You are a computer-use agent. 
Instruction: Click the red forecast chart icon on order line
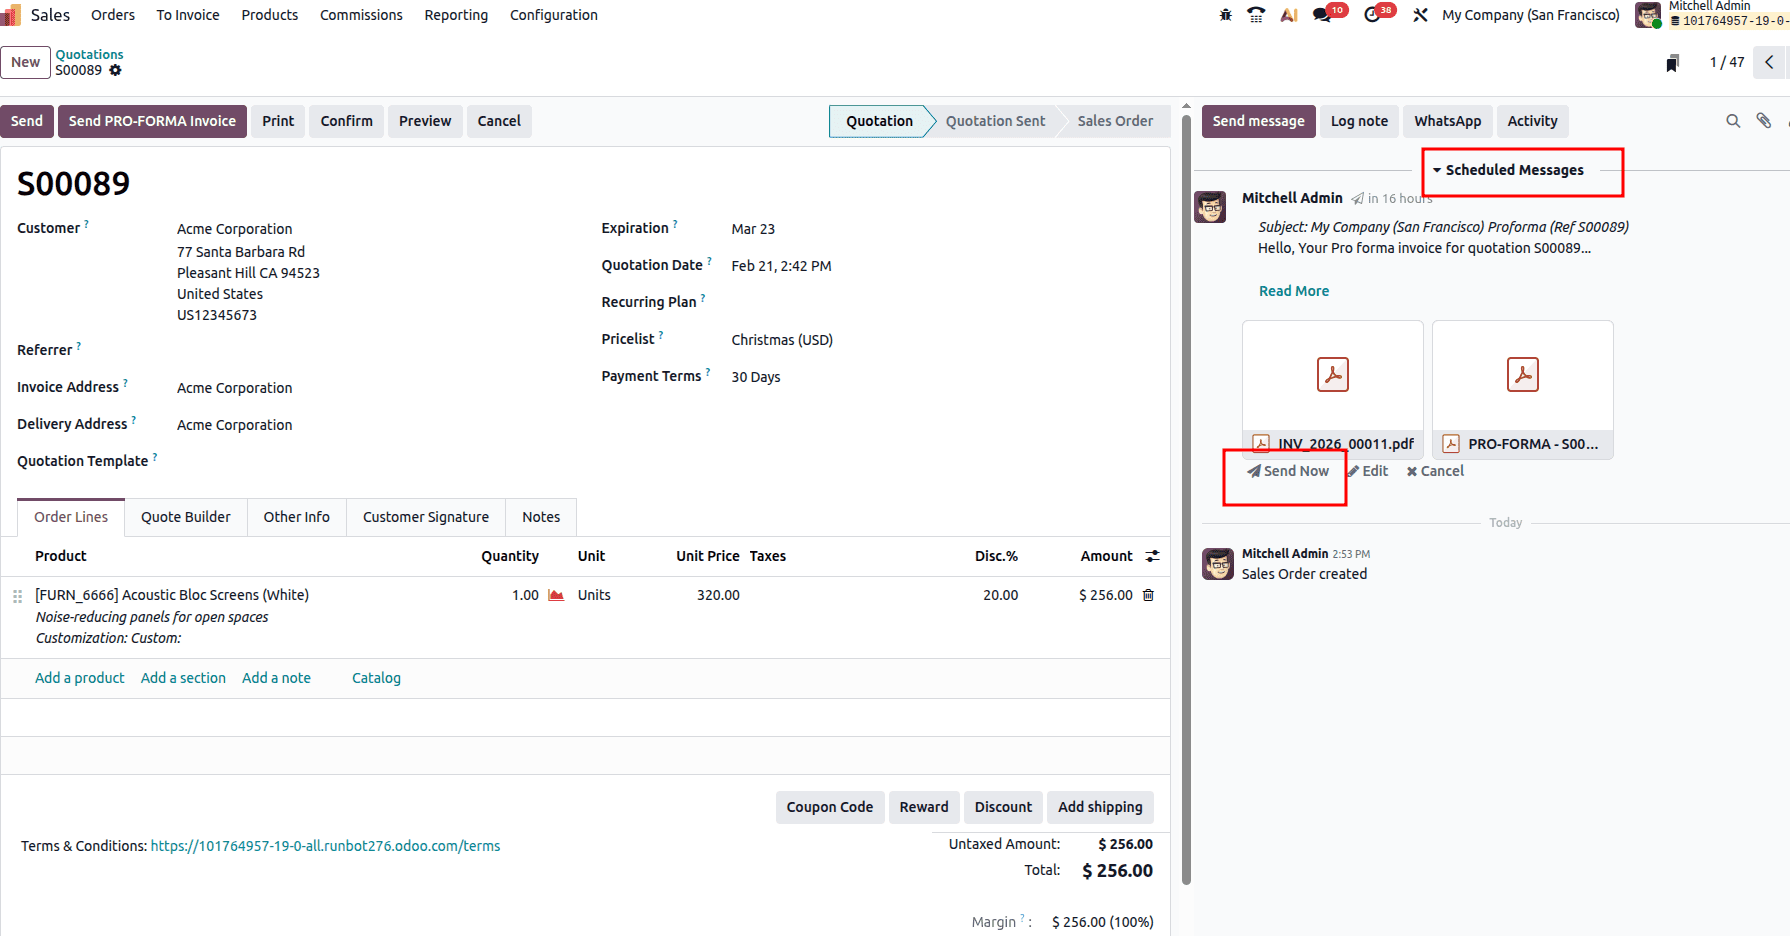pos(556,595)
